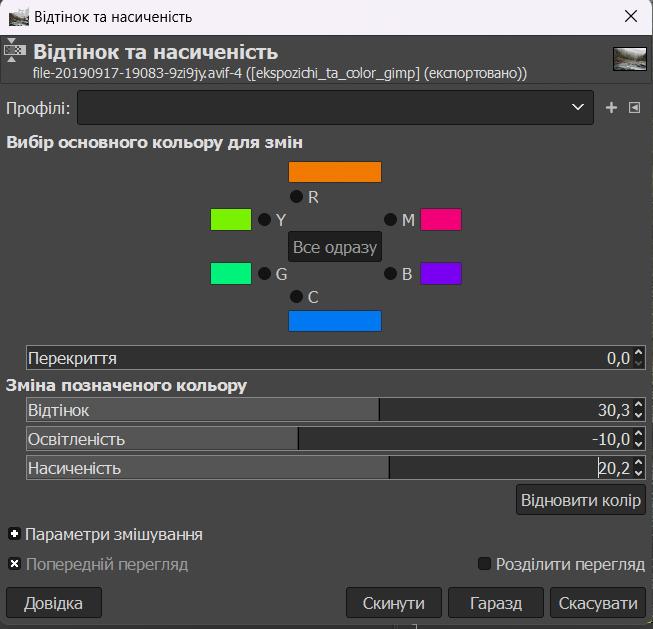Decrease Освітленість value with down arrow
The width and height of the screenshot is (653, 629).
638,444
